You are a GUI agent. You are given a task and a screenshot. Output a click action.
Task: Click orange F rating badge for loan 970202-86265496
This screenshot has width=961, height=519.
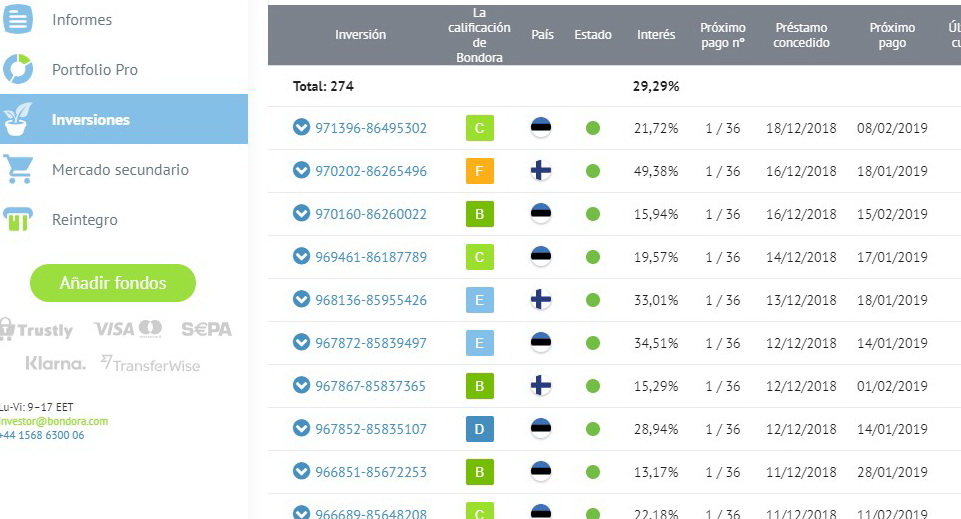[x=480, y=171]
